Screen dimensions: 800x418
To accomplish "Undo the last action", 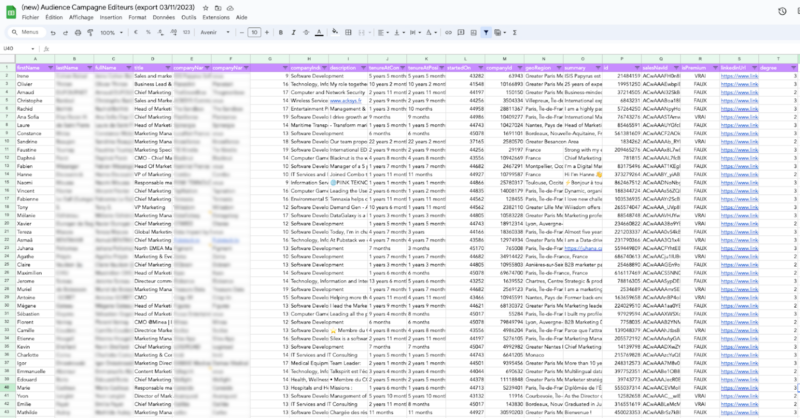I will point(53,33).
